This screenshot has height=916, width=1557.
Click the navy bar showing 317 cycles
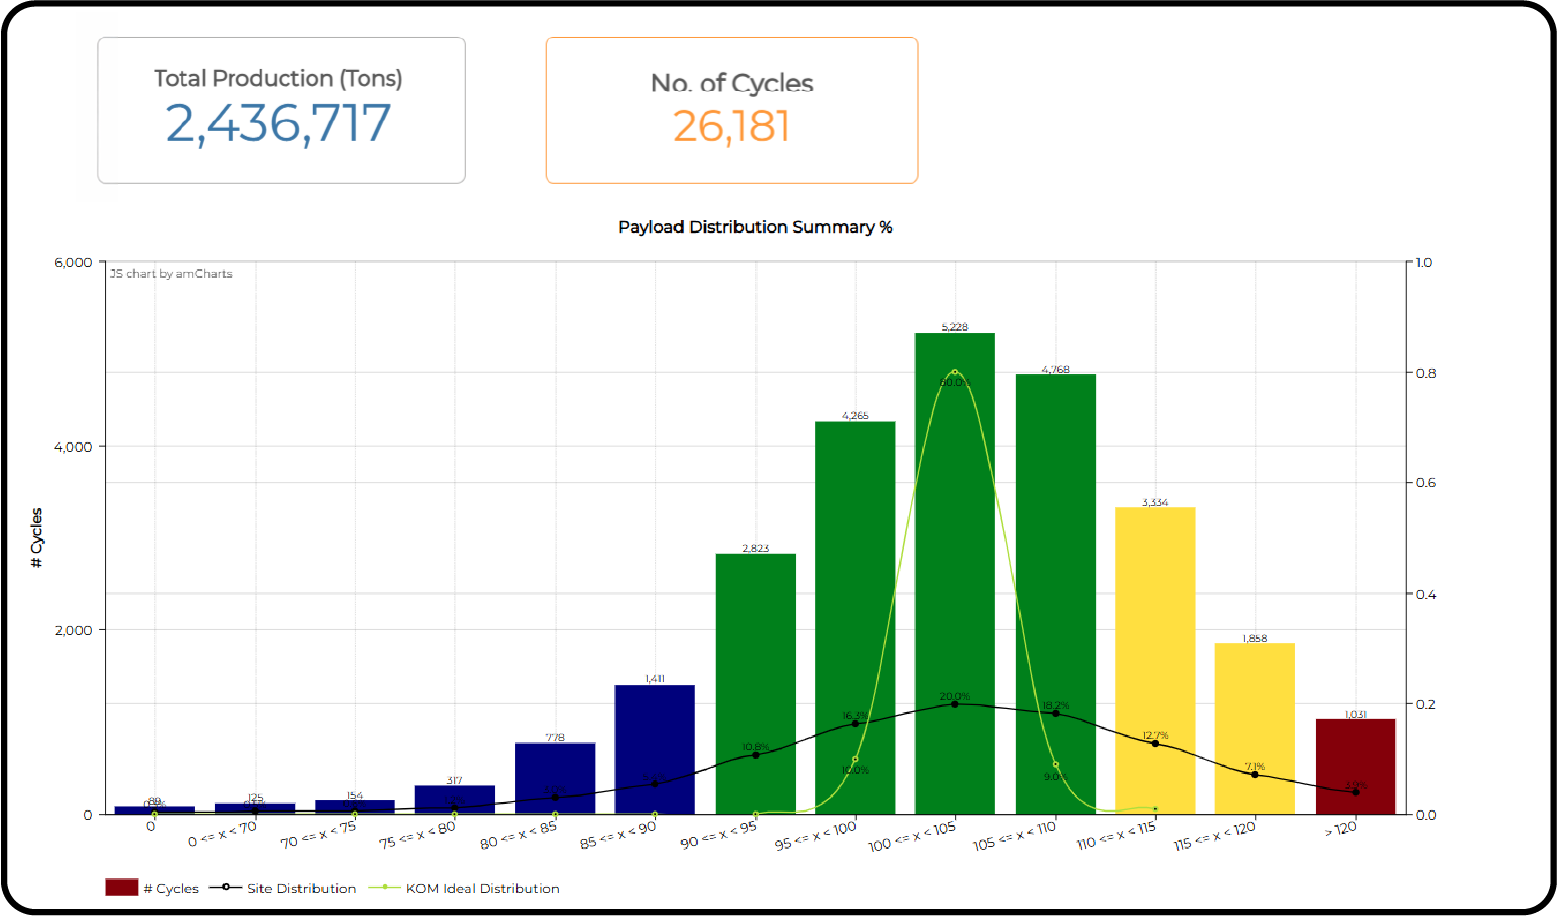coord(455,799)
